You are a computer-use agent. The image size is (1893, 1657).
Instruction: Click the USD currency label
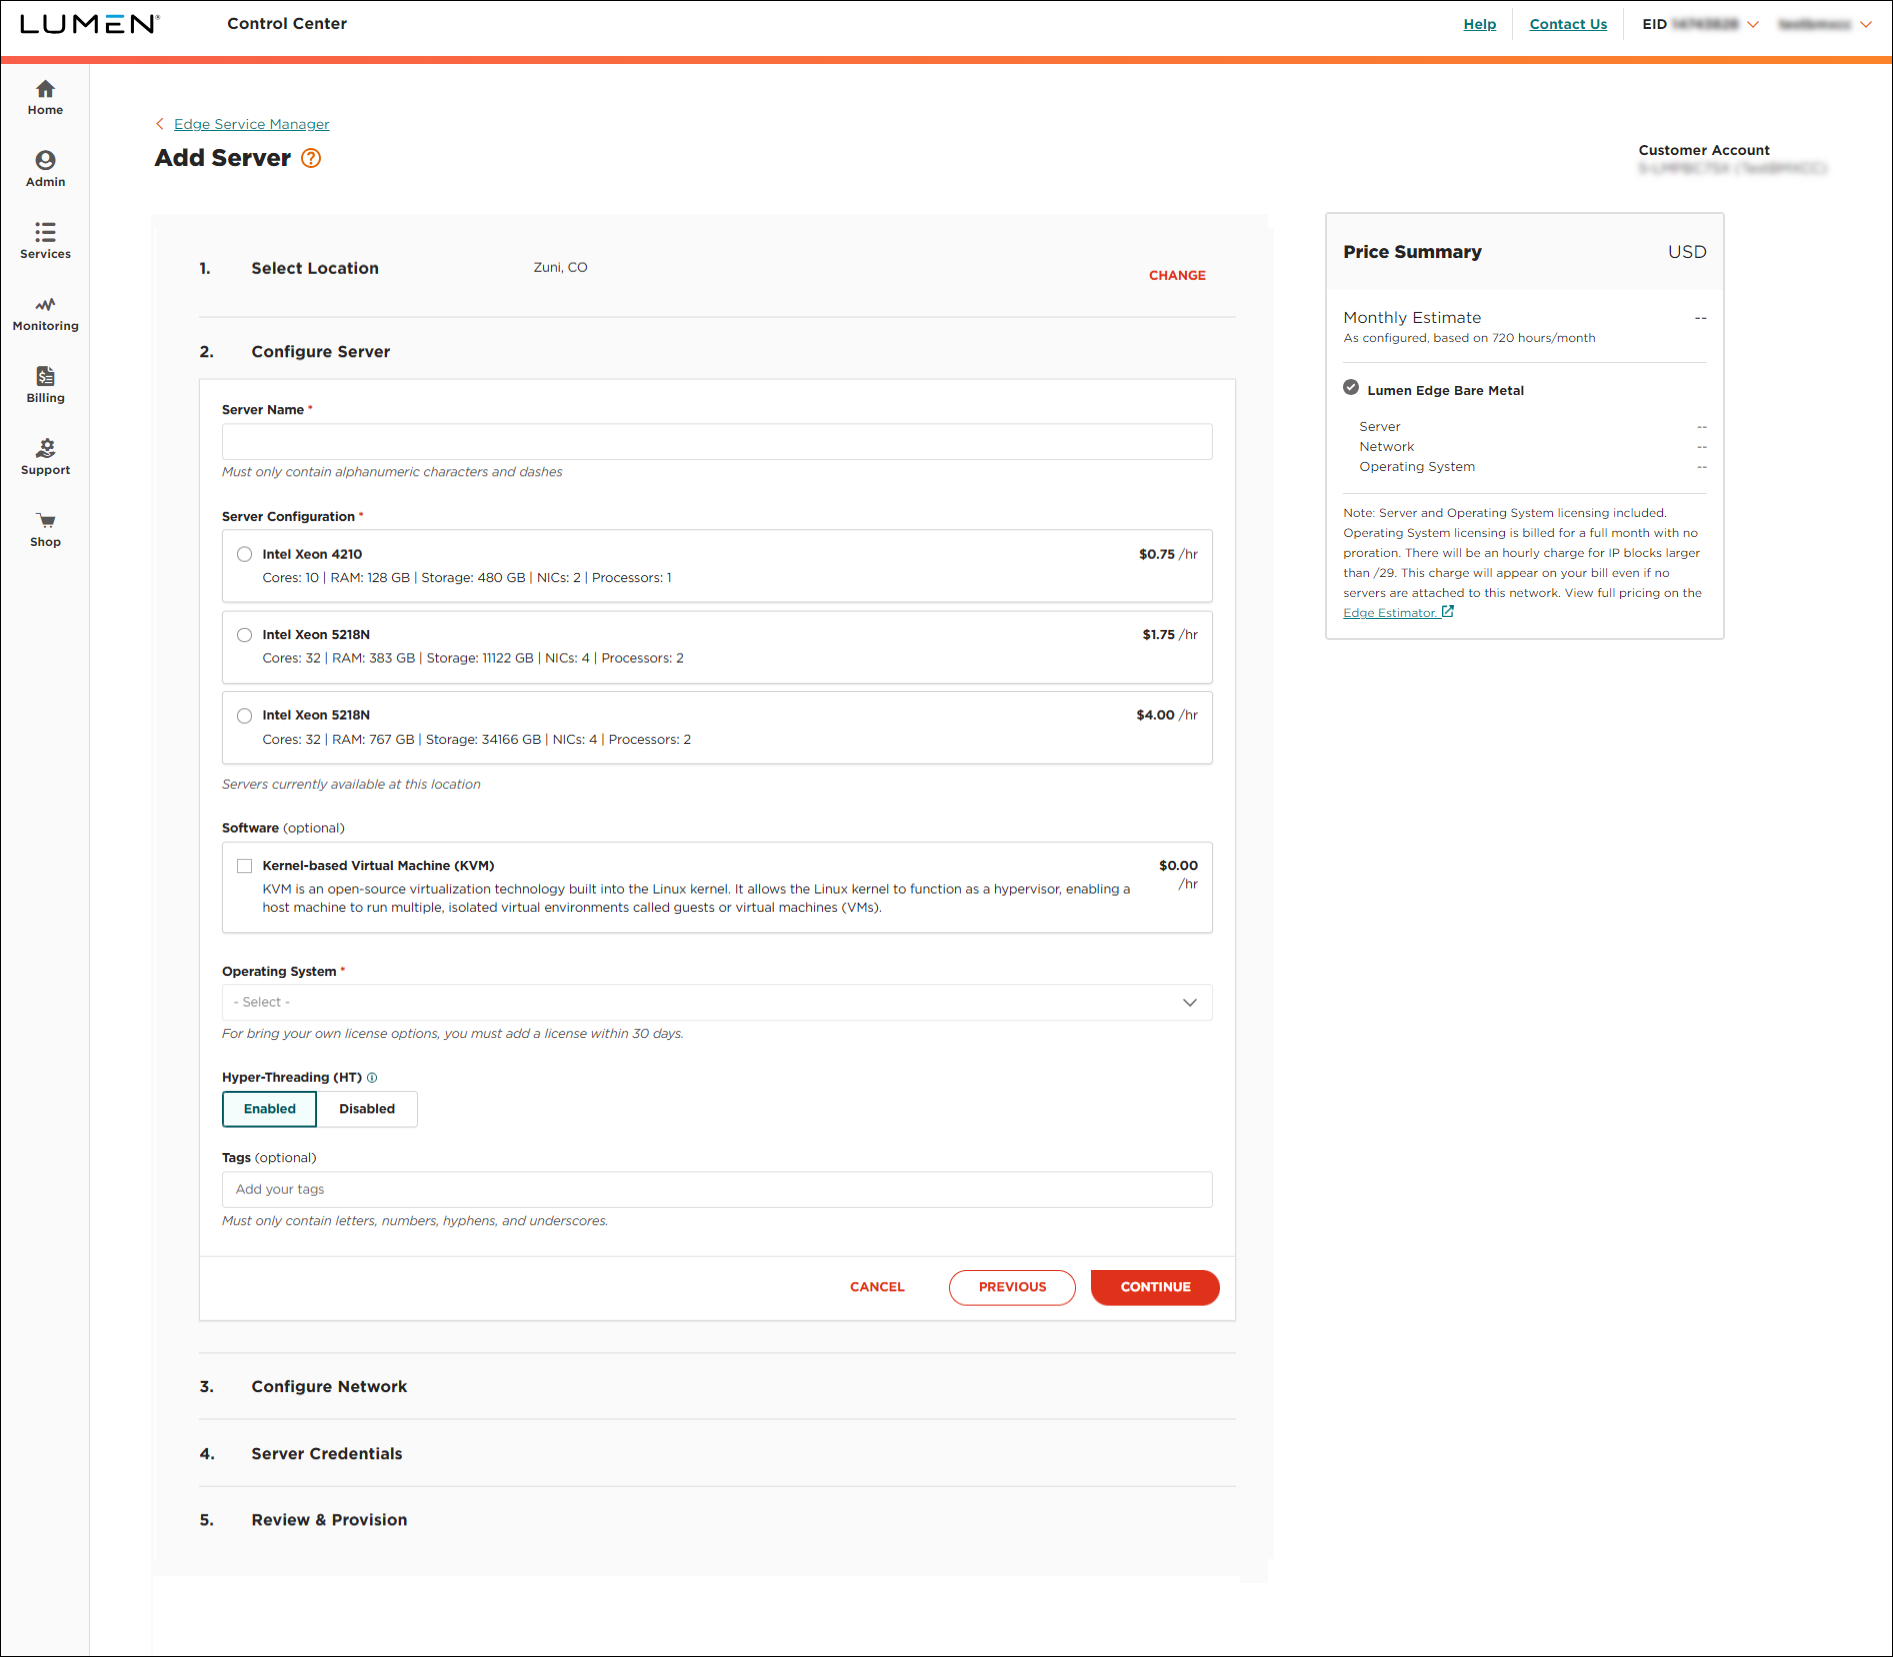coord(1687,252)
